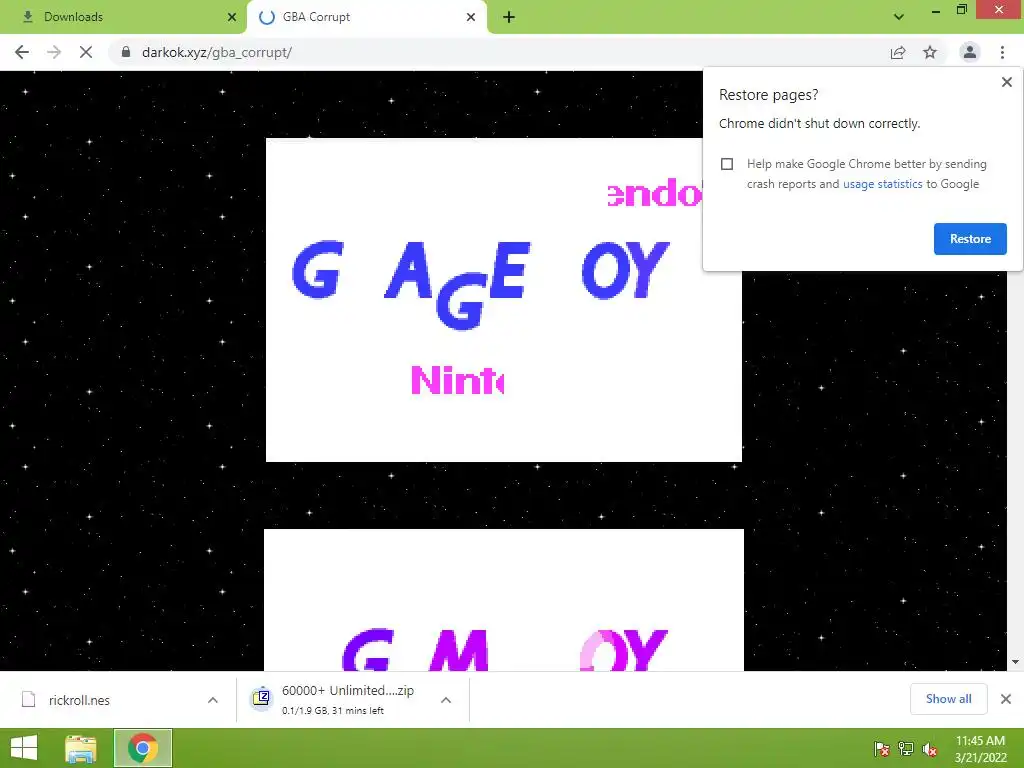
Task: Click the address bar URL darkok.xyz/gba_corrupt/
Action: tap(216, 52)
